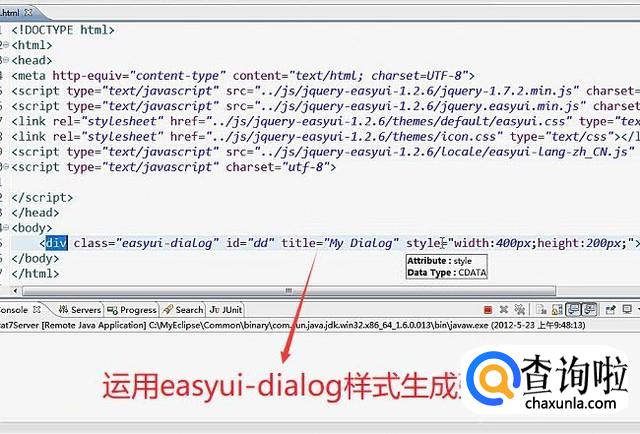Collapse the script charset="utf-8" fold marker

(6, 167)
